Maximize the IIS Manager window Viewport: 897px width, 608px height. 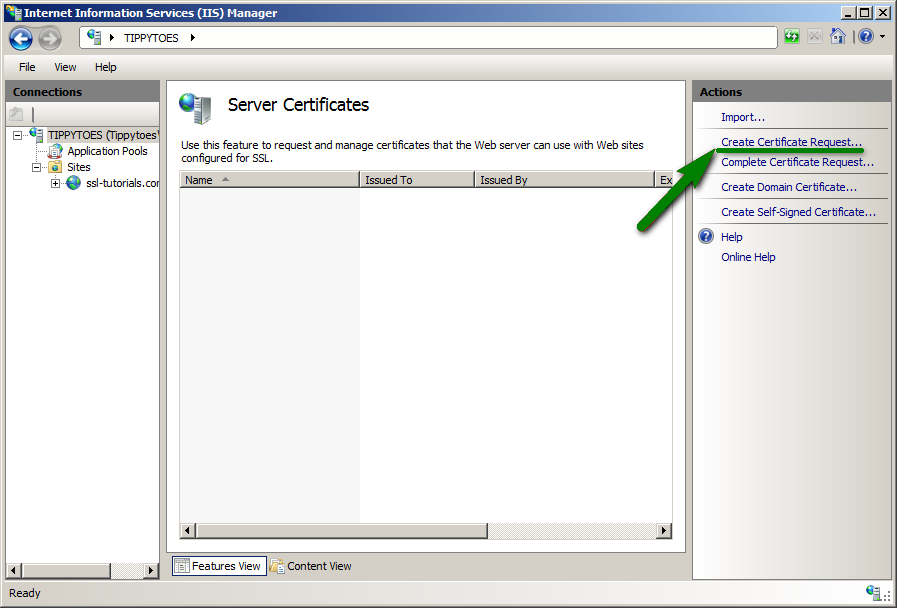click(865, 13)
